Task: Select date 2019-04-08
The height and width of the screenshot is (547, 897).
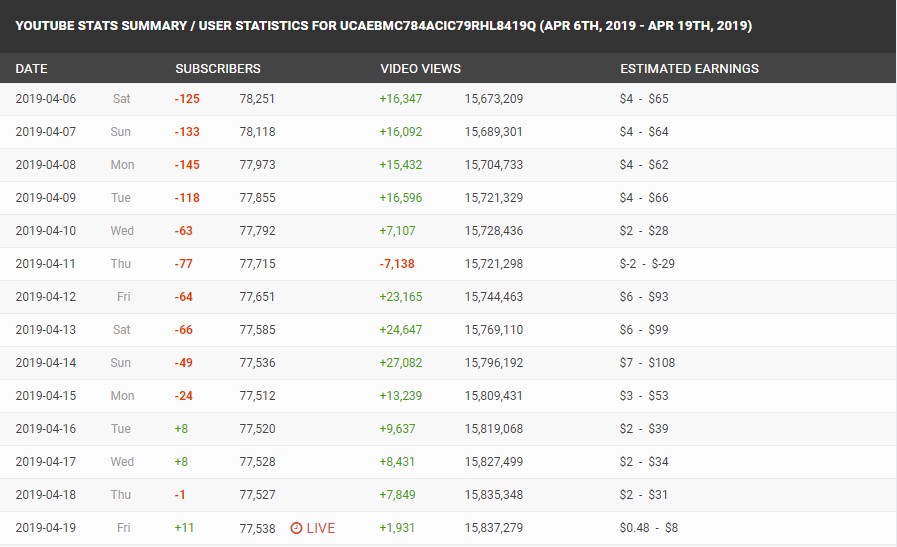Action: 46,165
